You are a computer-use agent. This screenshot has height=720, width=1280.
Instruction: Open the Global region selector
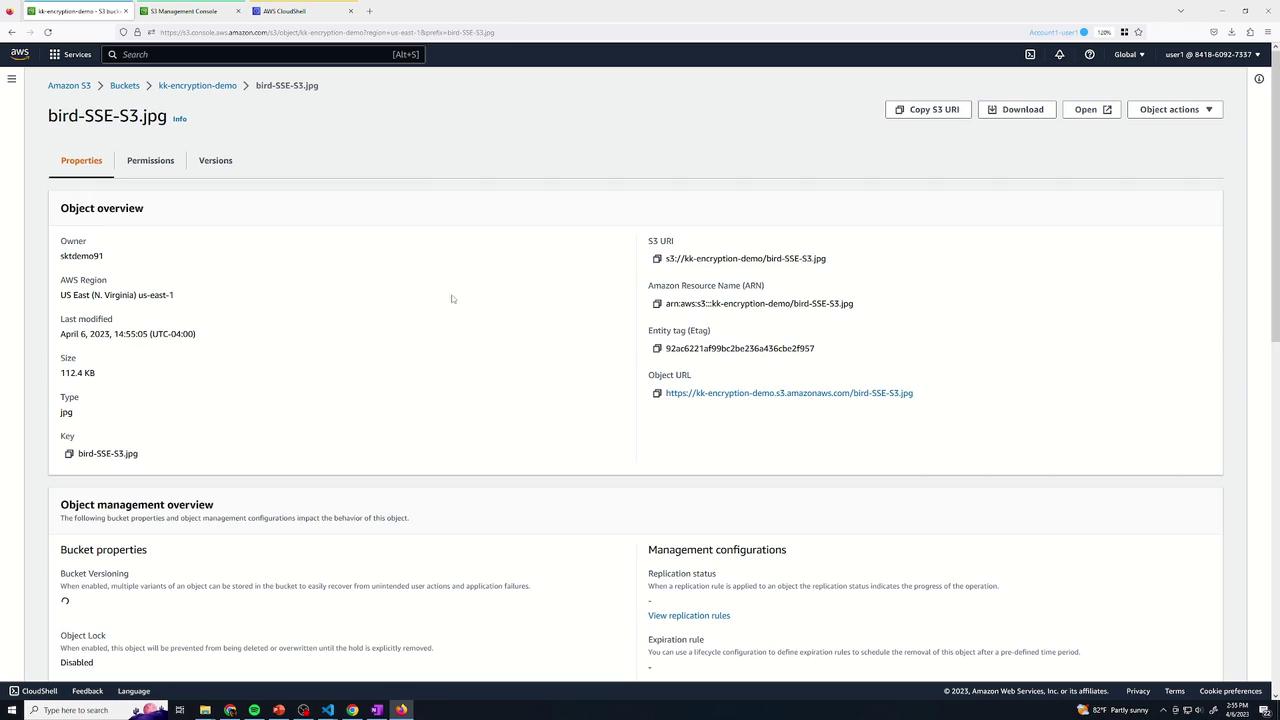coord(1129,54)
